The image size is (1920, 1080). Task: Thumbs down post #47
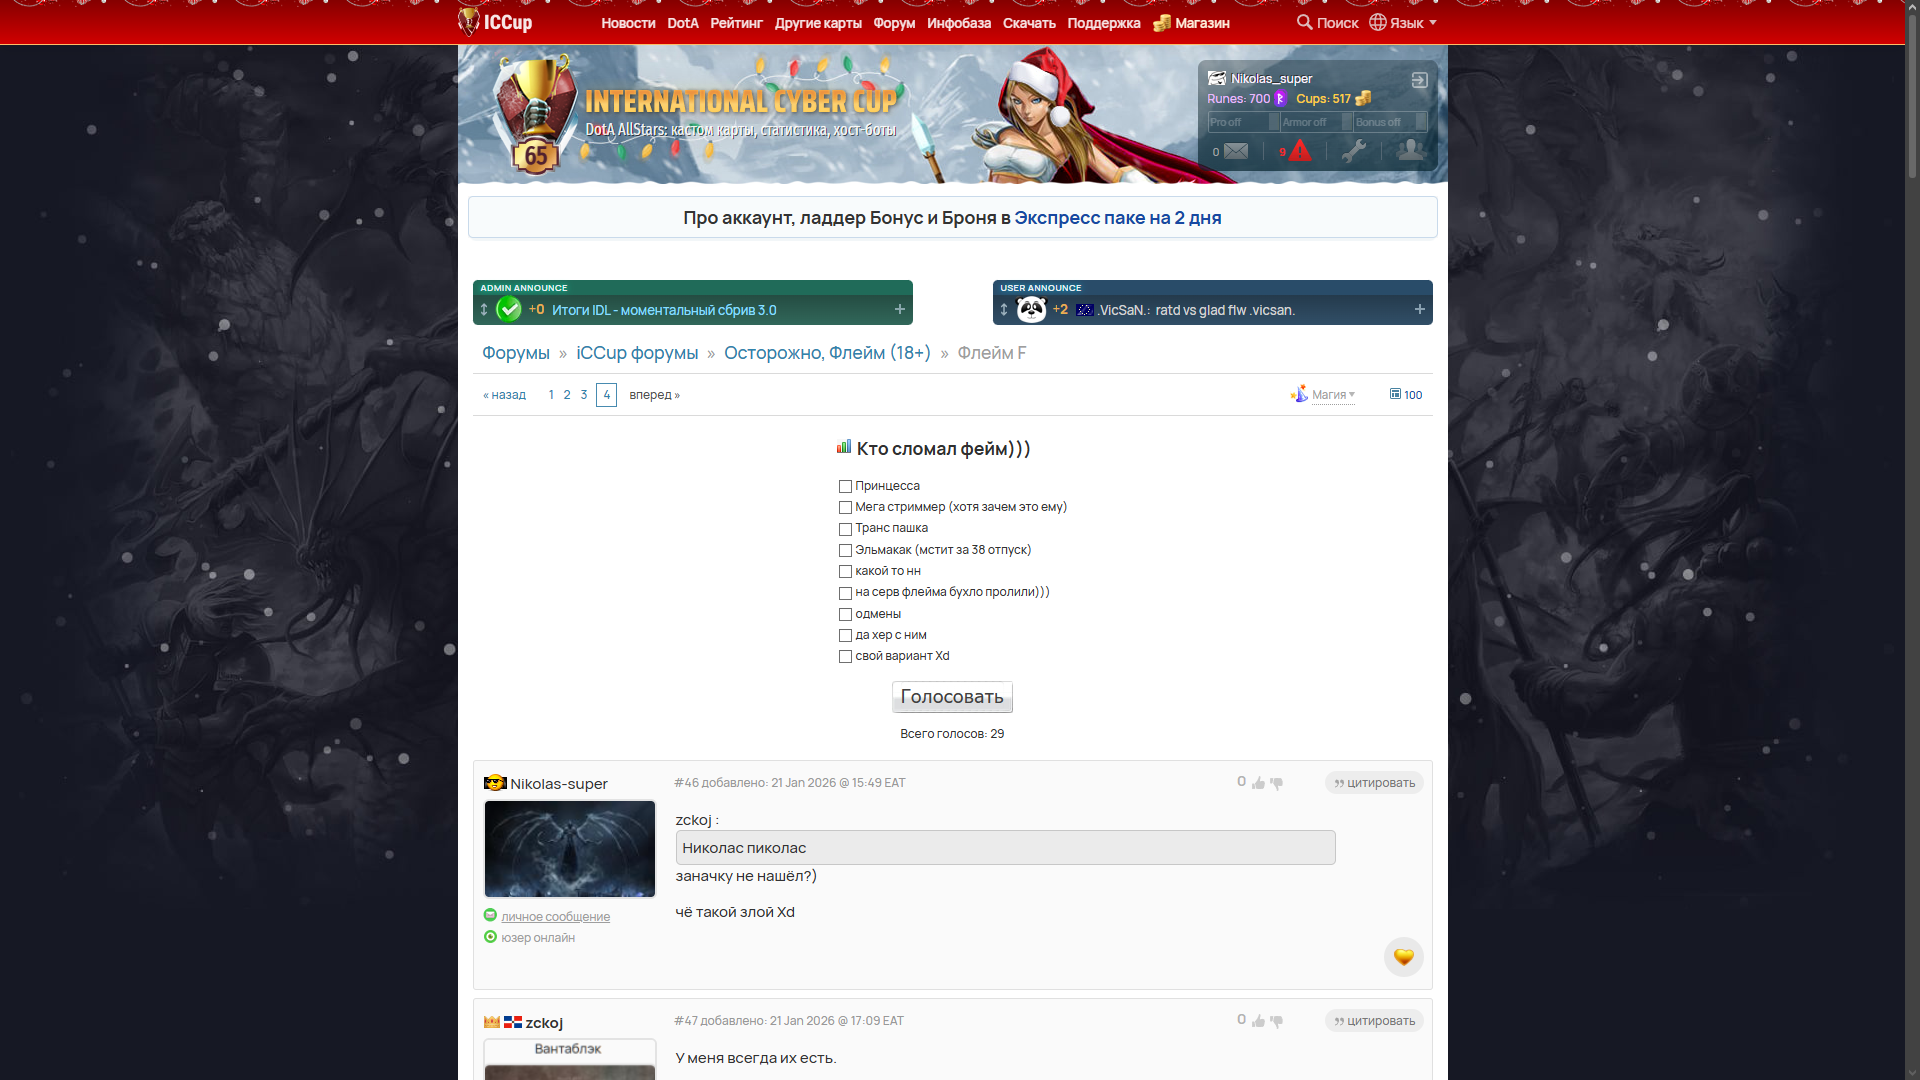[x=1276, y=1021]
